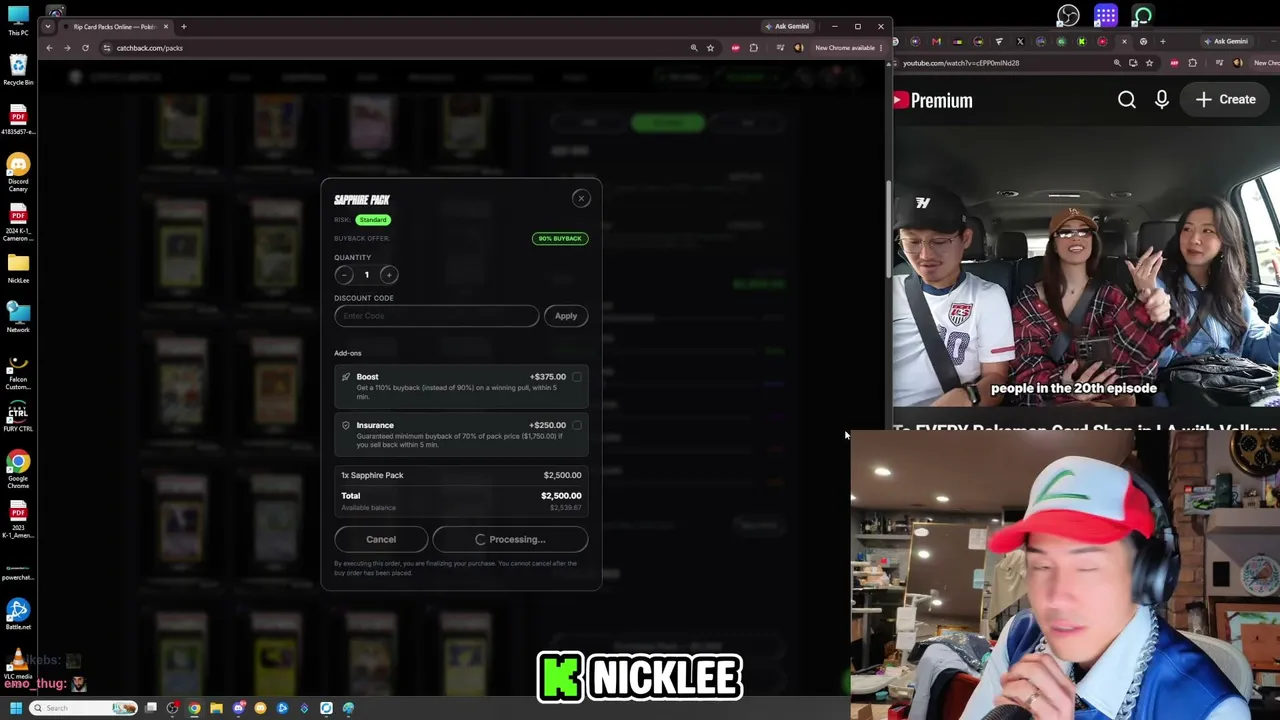This screenshot has height=720, width=1280.
Task: Open zoom control in catchback address bar
Action: pyautogui.click(x=693, y=48)
